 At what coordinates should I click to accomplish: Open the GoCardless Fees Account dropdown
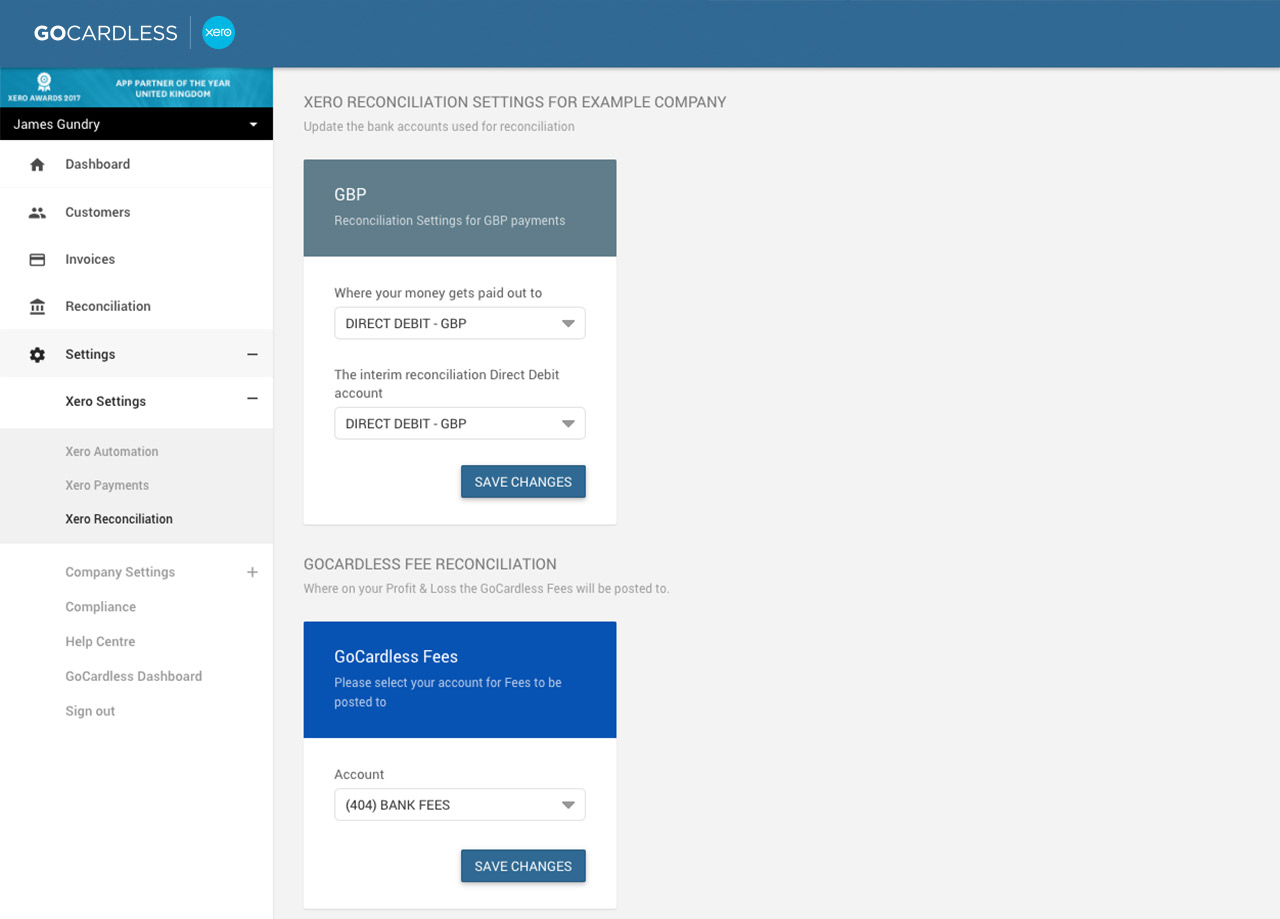coord(460,805)
